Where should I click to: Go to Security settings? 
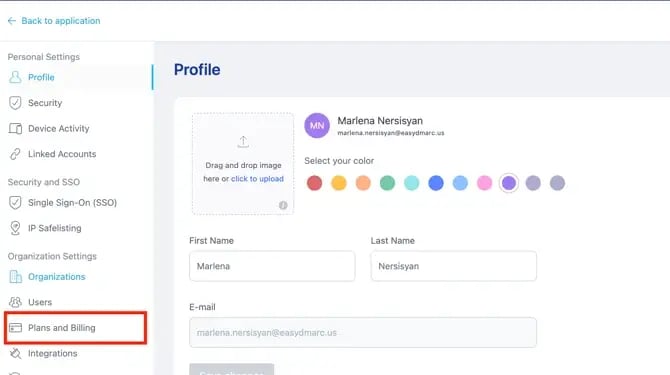click(x=45, y=103)
